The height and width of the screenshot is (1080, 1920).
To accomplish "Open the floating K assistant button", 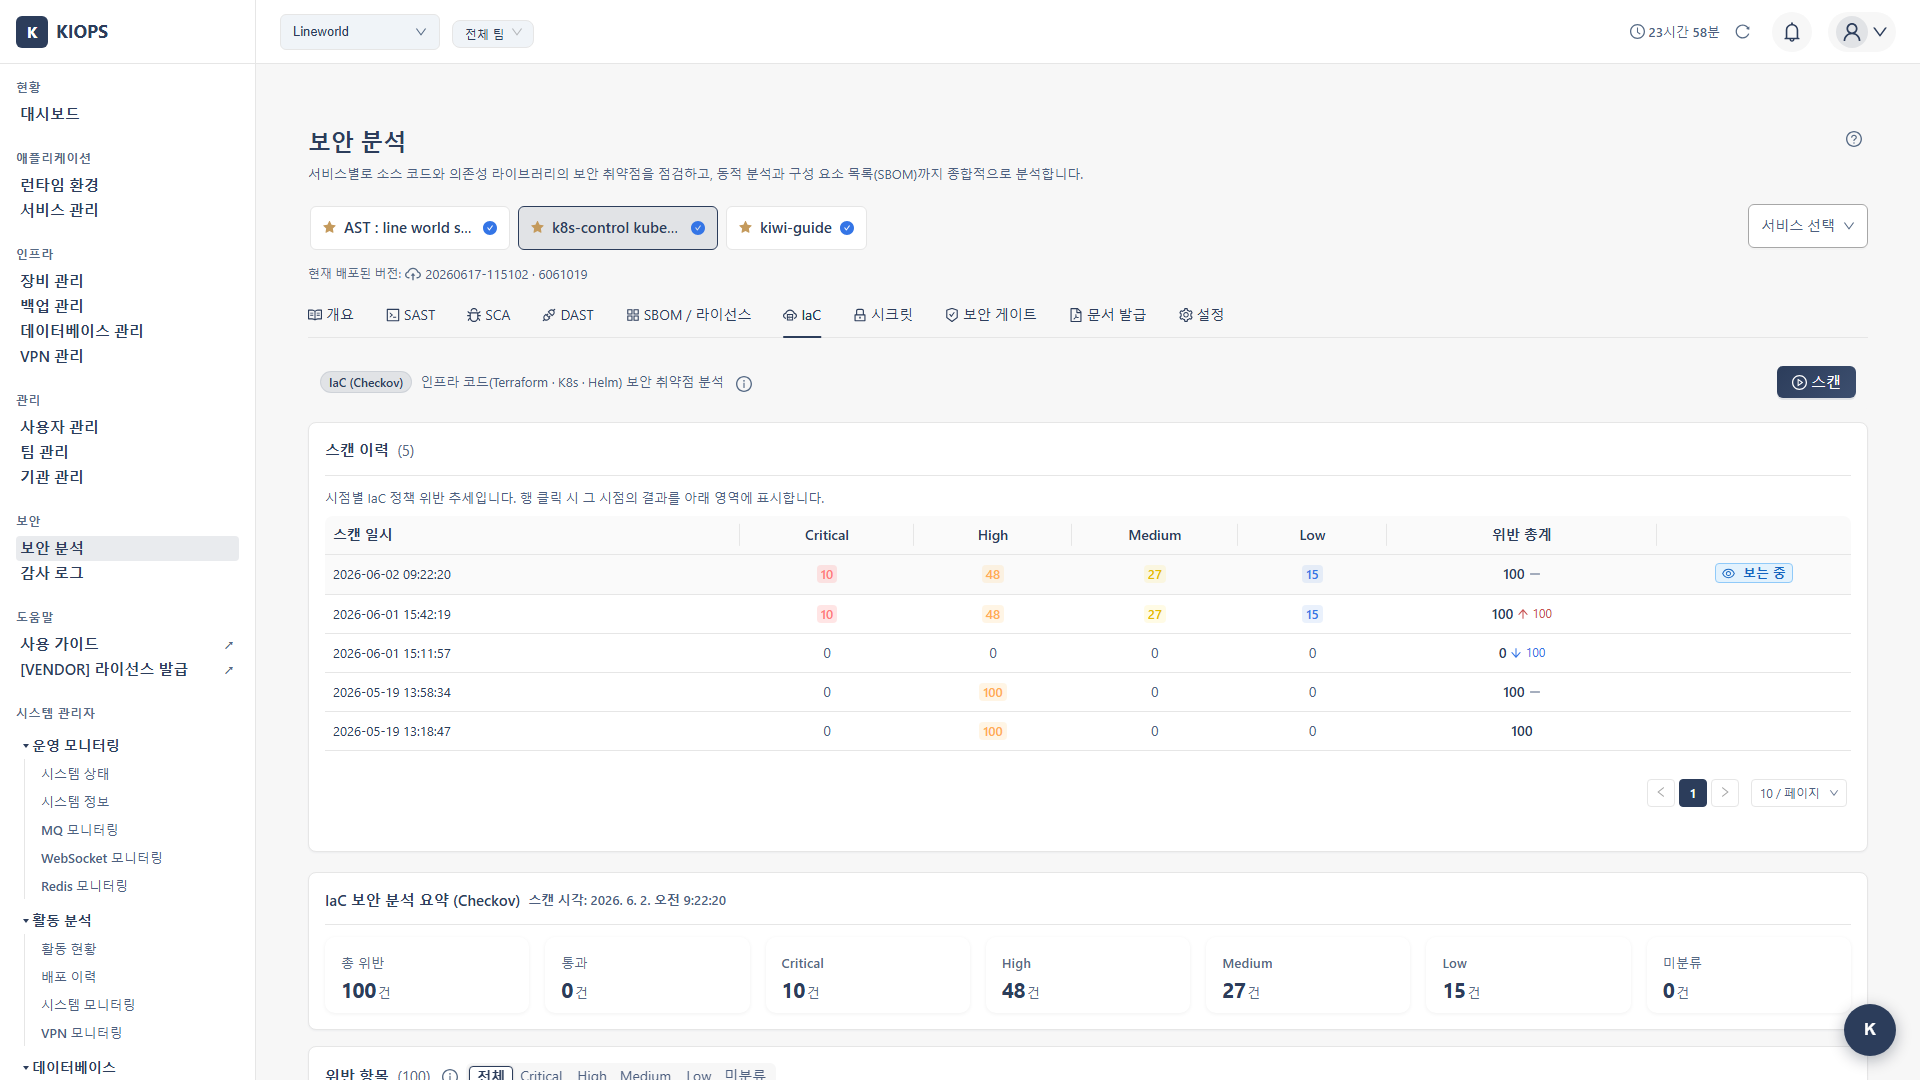I will 1870,1030.
